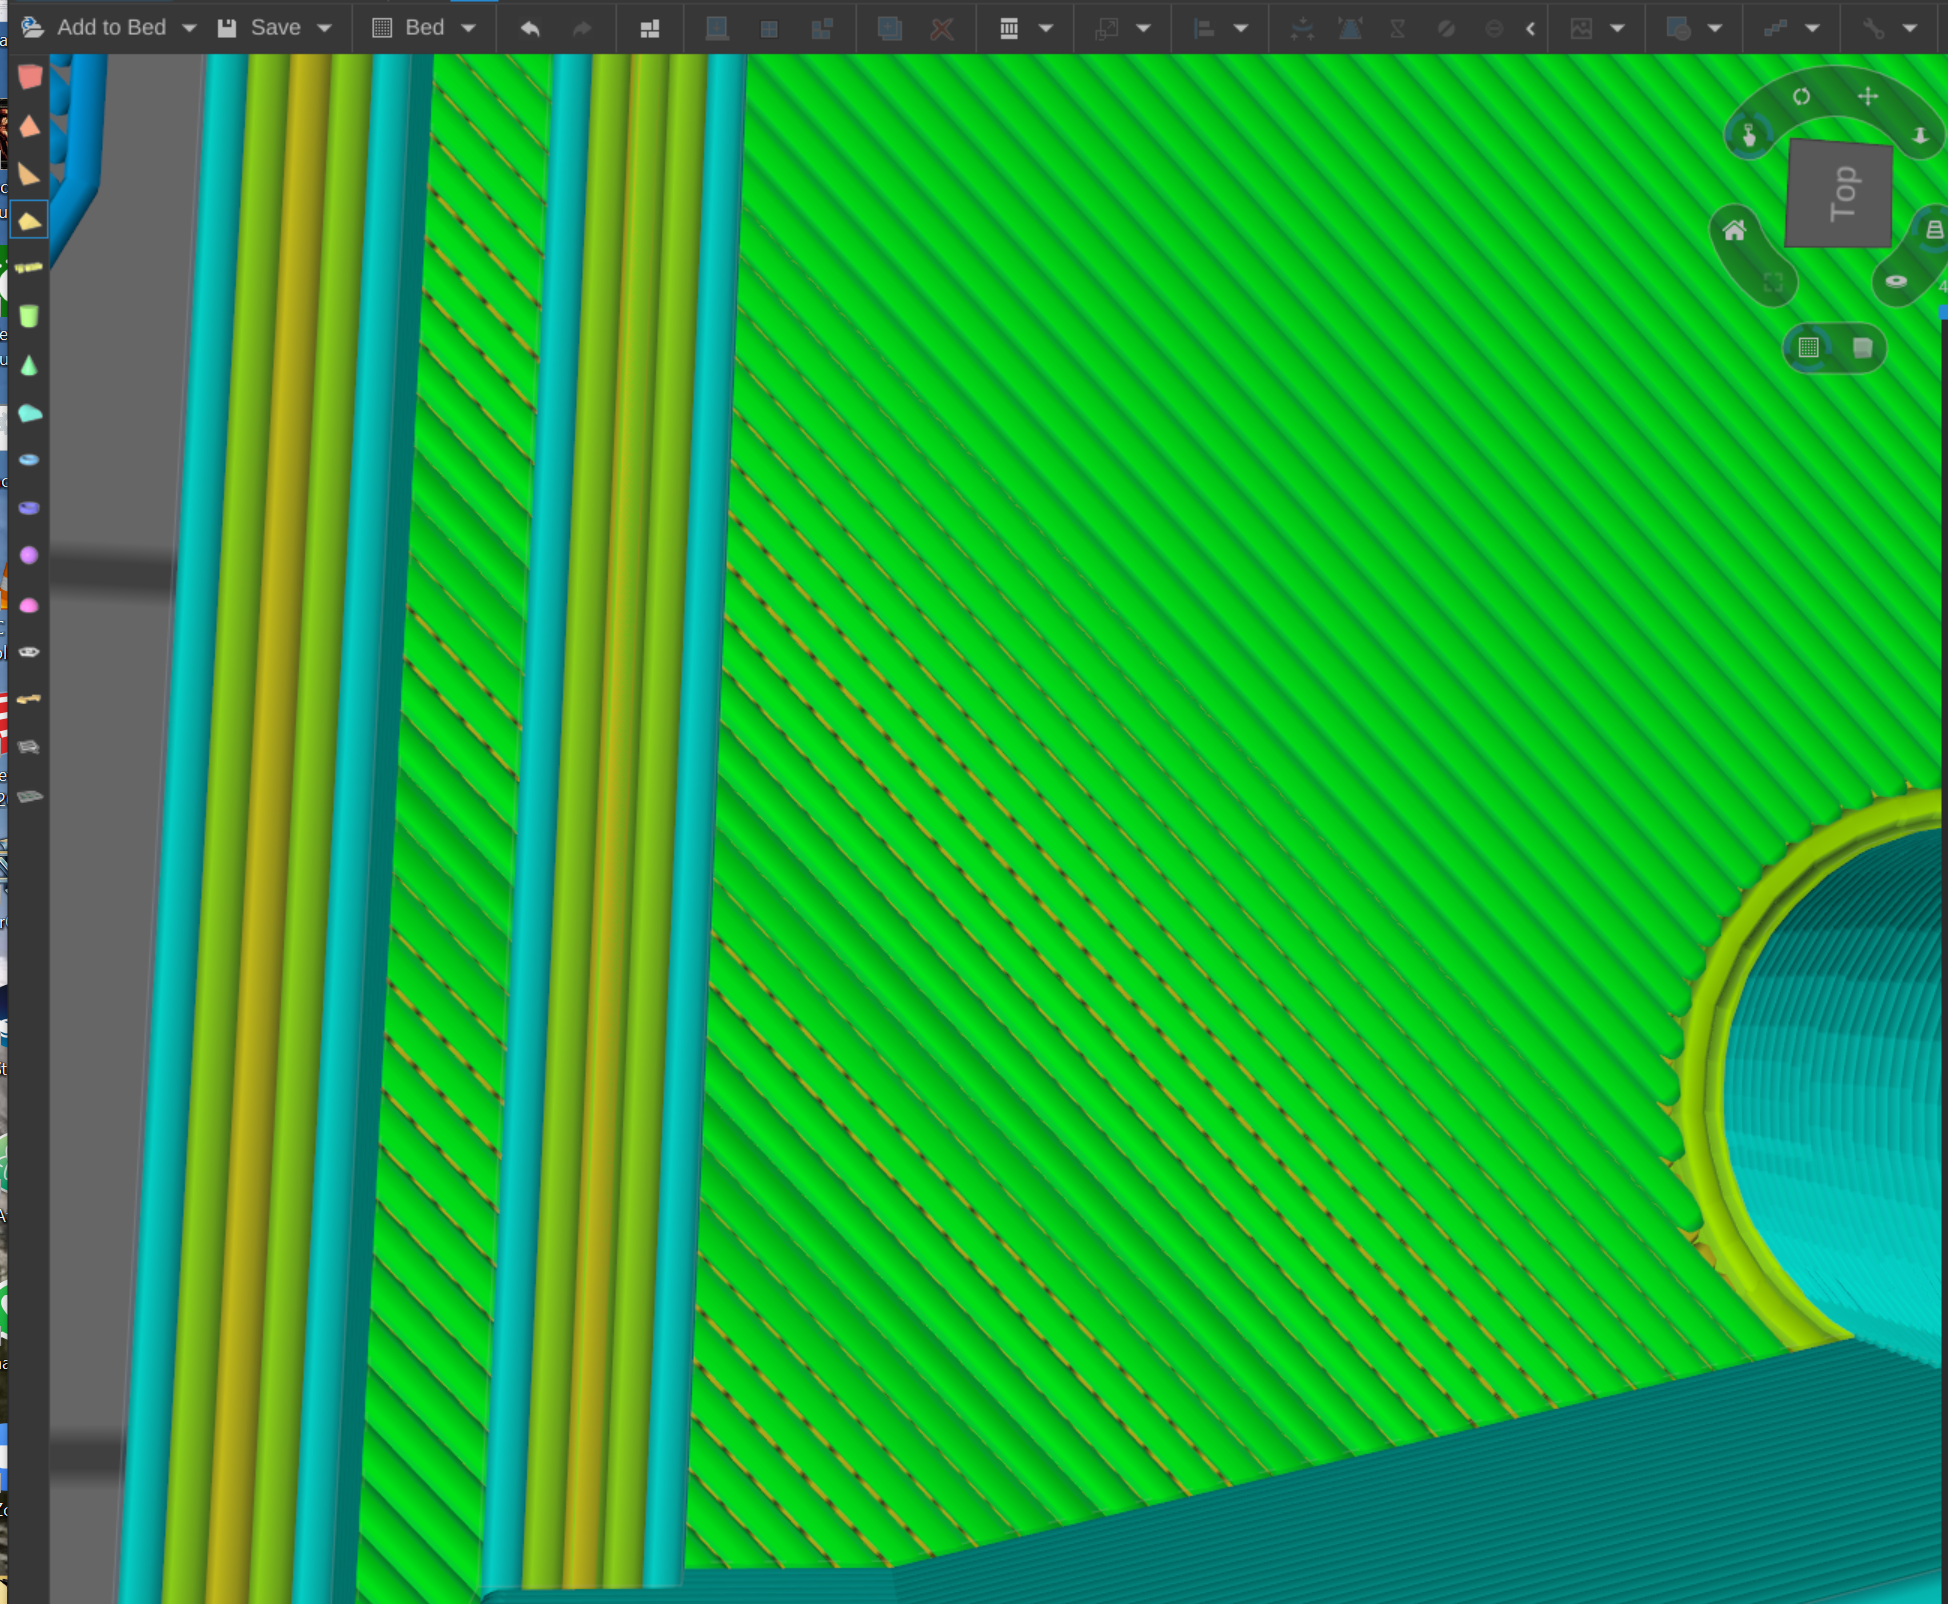The height and width of the screenshot is (1604, 1948).
Task: Select the yellow measure tool shape
Action: [x=29, y=699]
